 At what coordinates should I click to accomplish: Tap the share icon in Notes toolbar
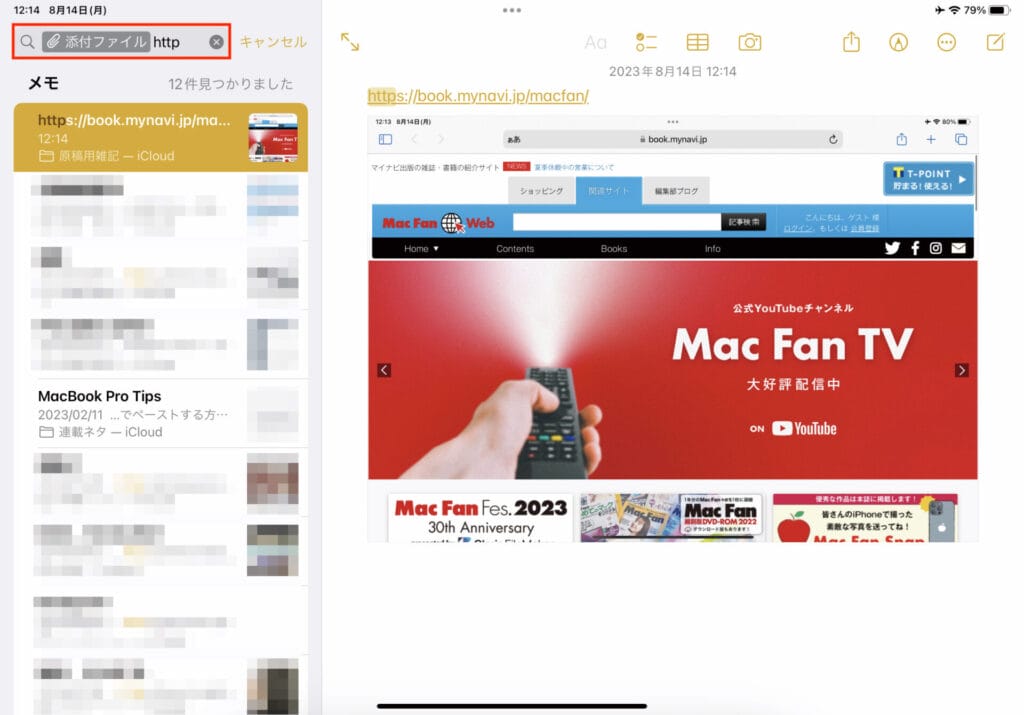click(851, 42)
